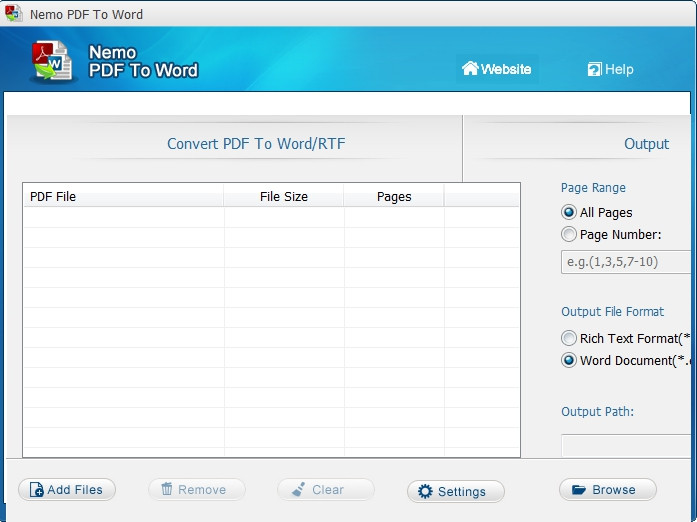The height and width of the screenshot is (522, 697).
Task: Click the Pages column header
Action: 394,196
